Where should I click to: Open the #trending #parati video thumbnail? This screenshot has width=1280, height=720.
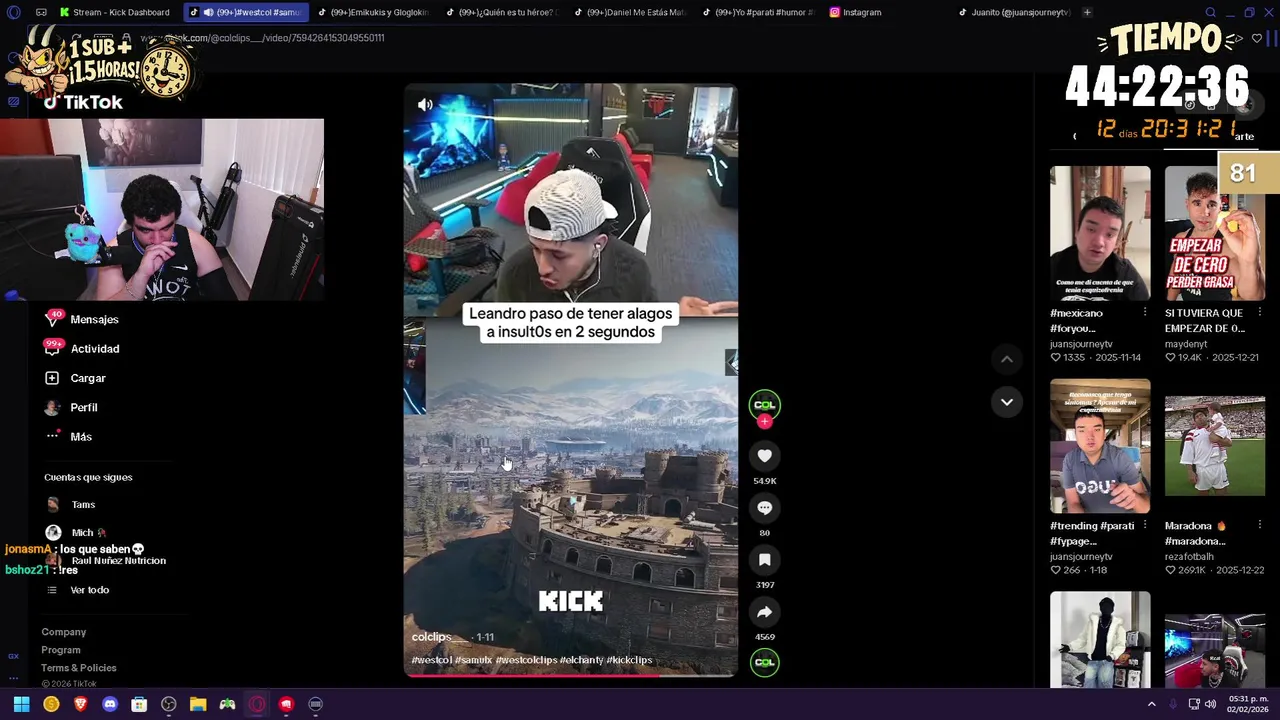(1100, 446)
